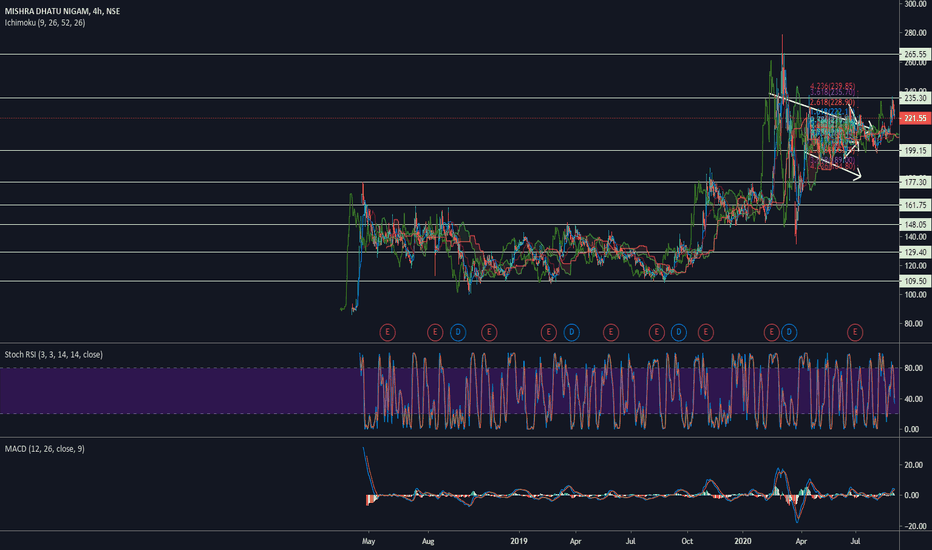932x550 pixels.
Task: Click the 265.55 price level label
Action: tap(915, 54)
